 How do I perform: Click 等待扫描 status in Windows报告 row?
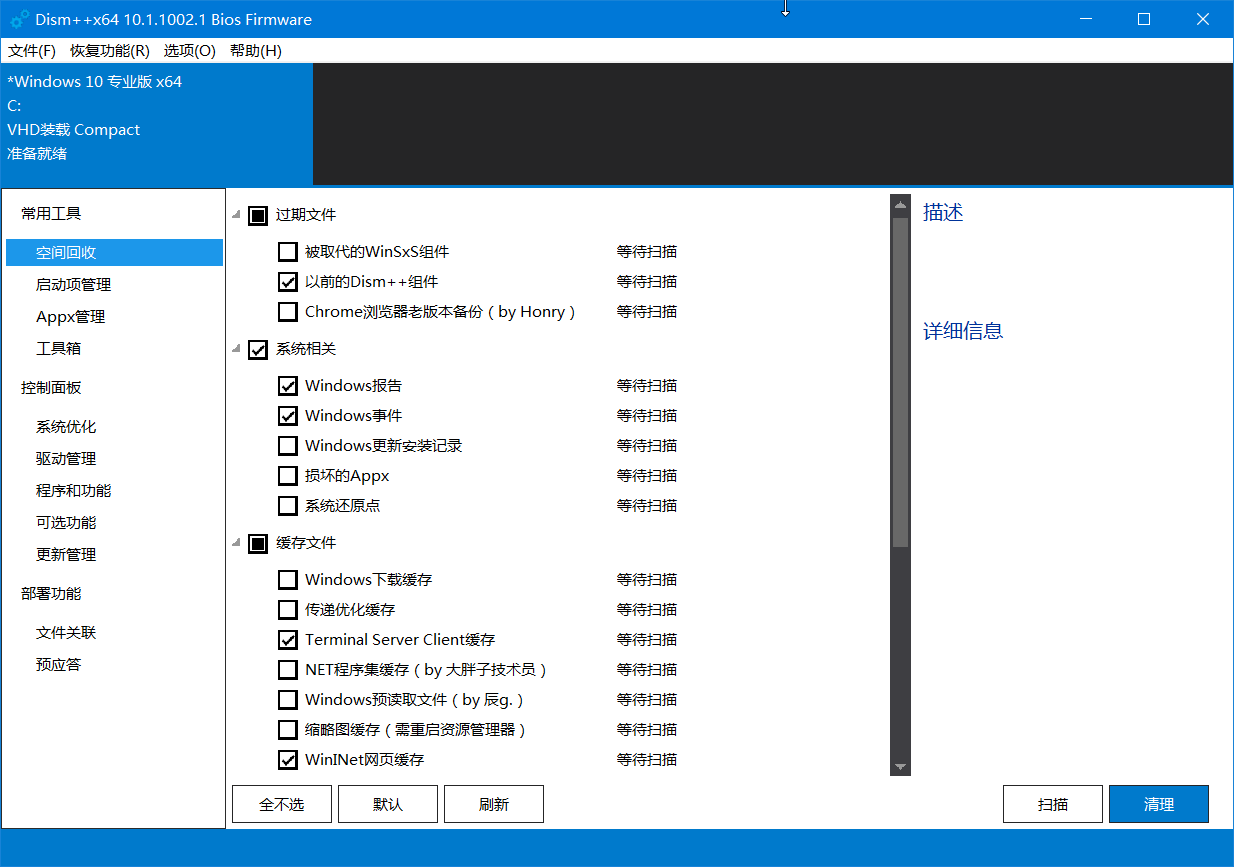pos(647,386)
